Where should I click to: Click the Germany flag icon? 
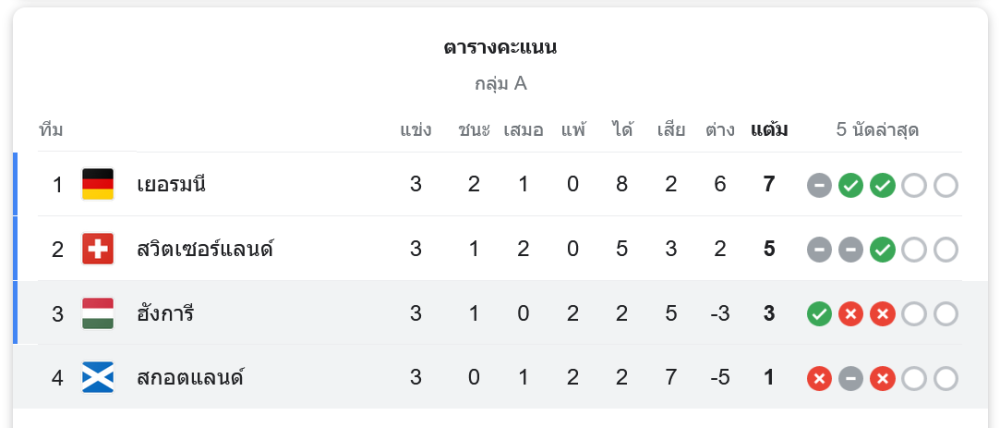pos(97,184)
